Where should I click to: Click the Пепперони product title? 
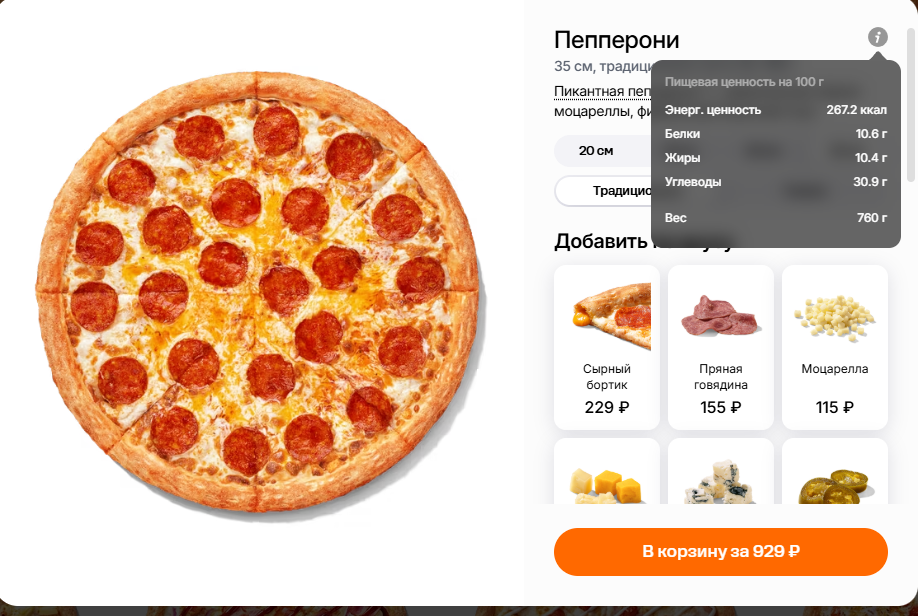pos(616,40)
